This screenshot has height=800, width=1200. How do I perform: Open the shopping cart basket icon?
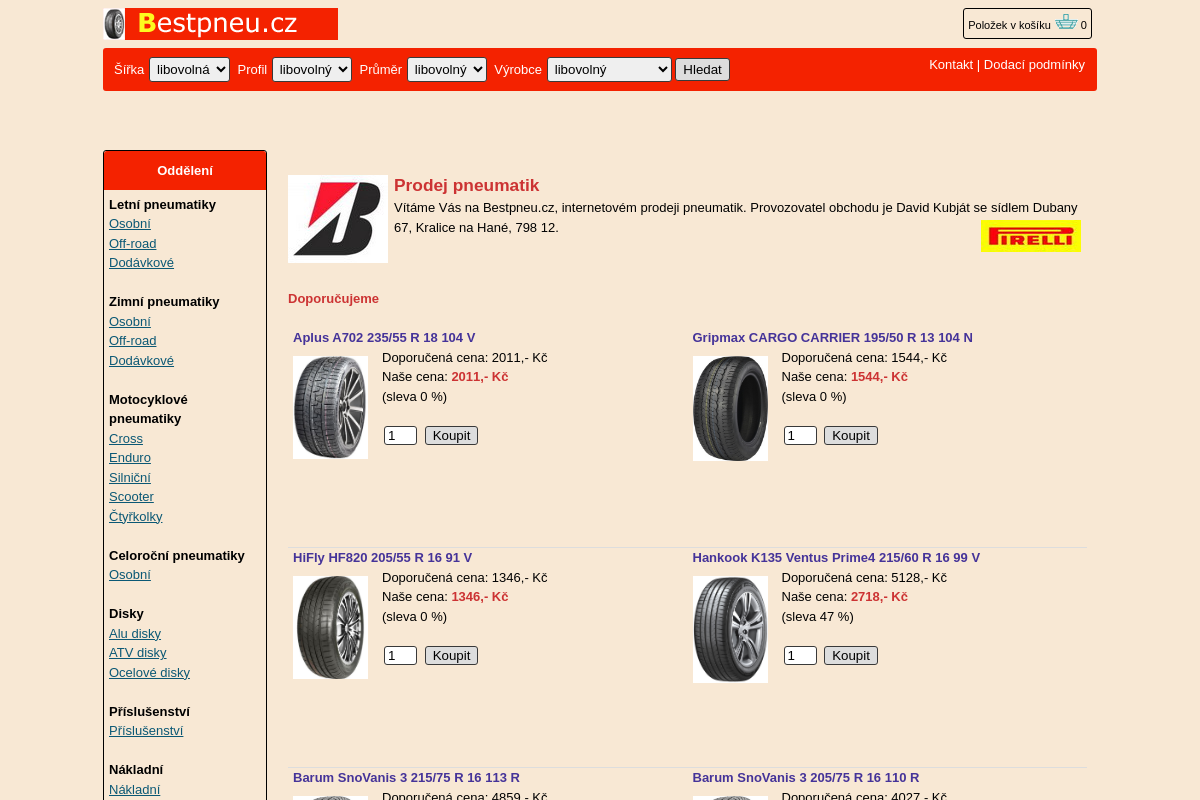[x=1066, y=23]
